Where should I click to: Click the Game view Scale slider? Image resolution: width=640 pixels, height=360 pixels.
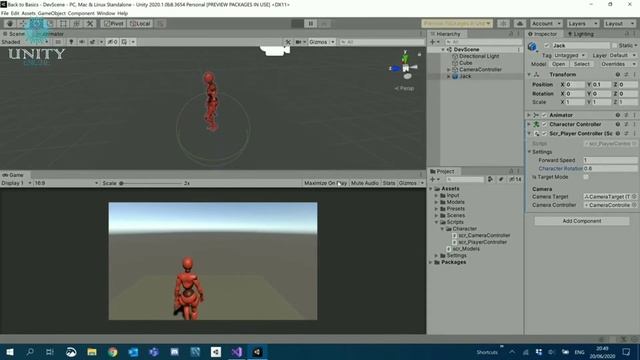tap(151, 183)
